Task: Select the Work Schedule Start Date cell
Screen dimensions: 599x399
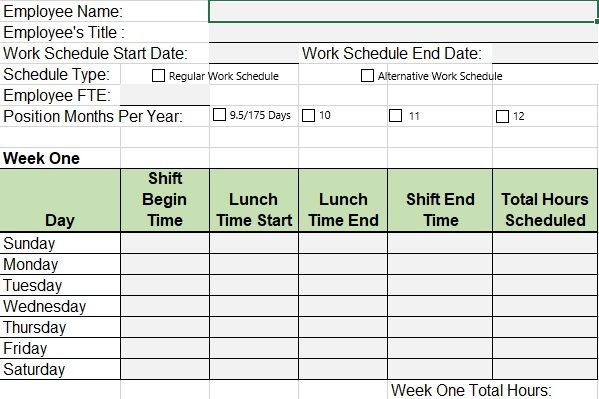Action: click(x=254, y=53)
